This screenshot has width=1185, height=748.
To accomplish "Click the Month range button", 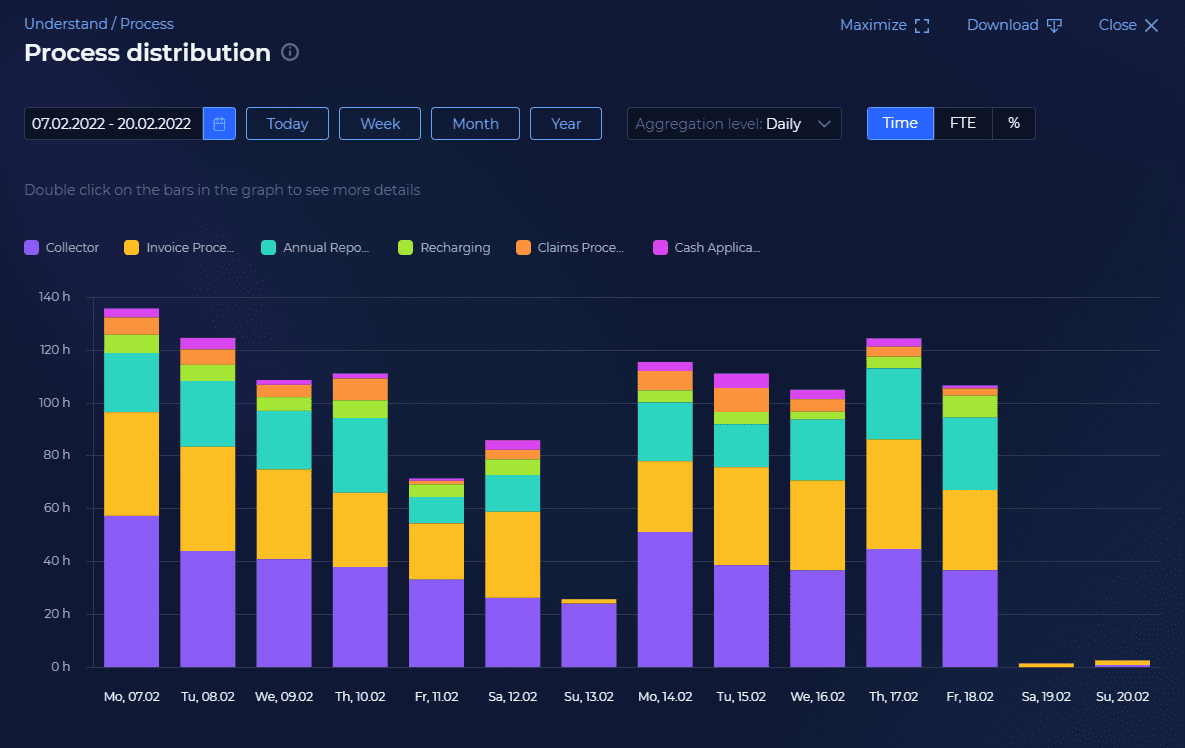I will 475,123.
